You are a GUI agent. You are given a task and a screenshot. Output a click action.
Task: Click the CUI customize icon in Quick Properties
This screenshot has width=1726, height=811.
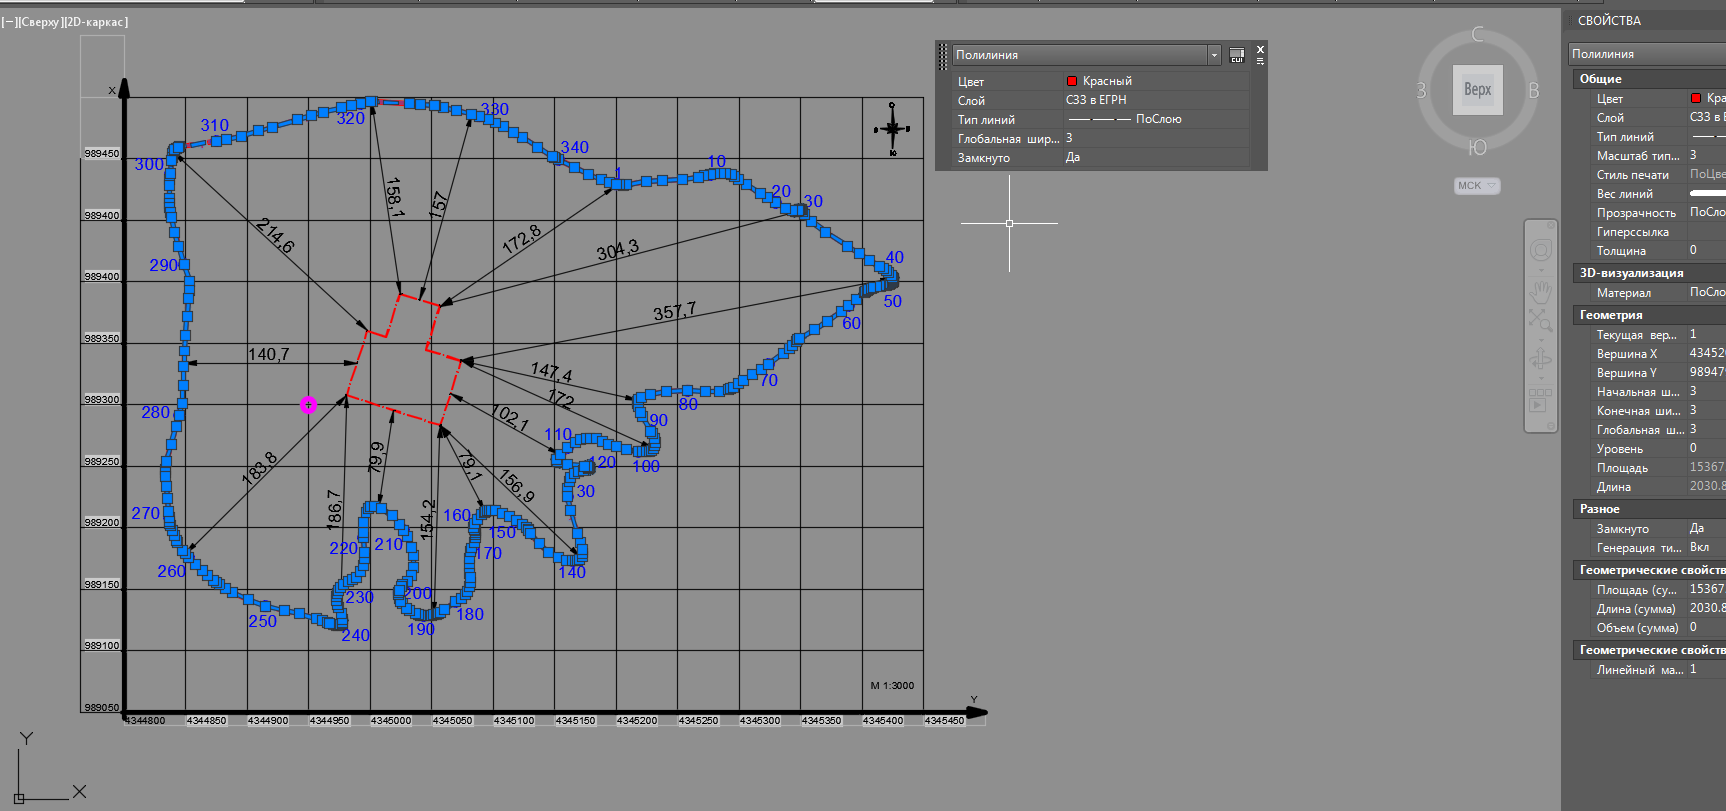(x=1237, y=55)
